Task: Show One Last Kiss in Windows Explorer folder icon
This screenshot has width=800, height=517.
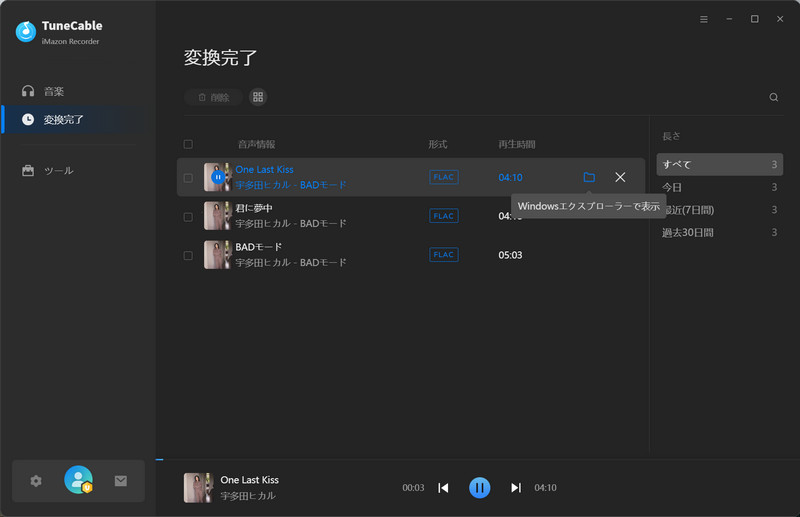Action: click(x=589, y=177)
